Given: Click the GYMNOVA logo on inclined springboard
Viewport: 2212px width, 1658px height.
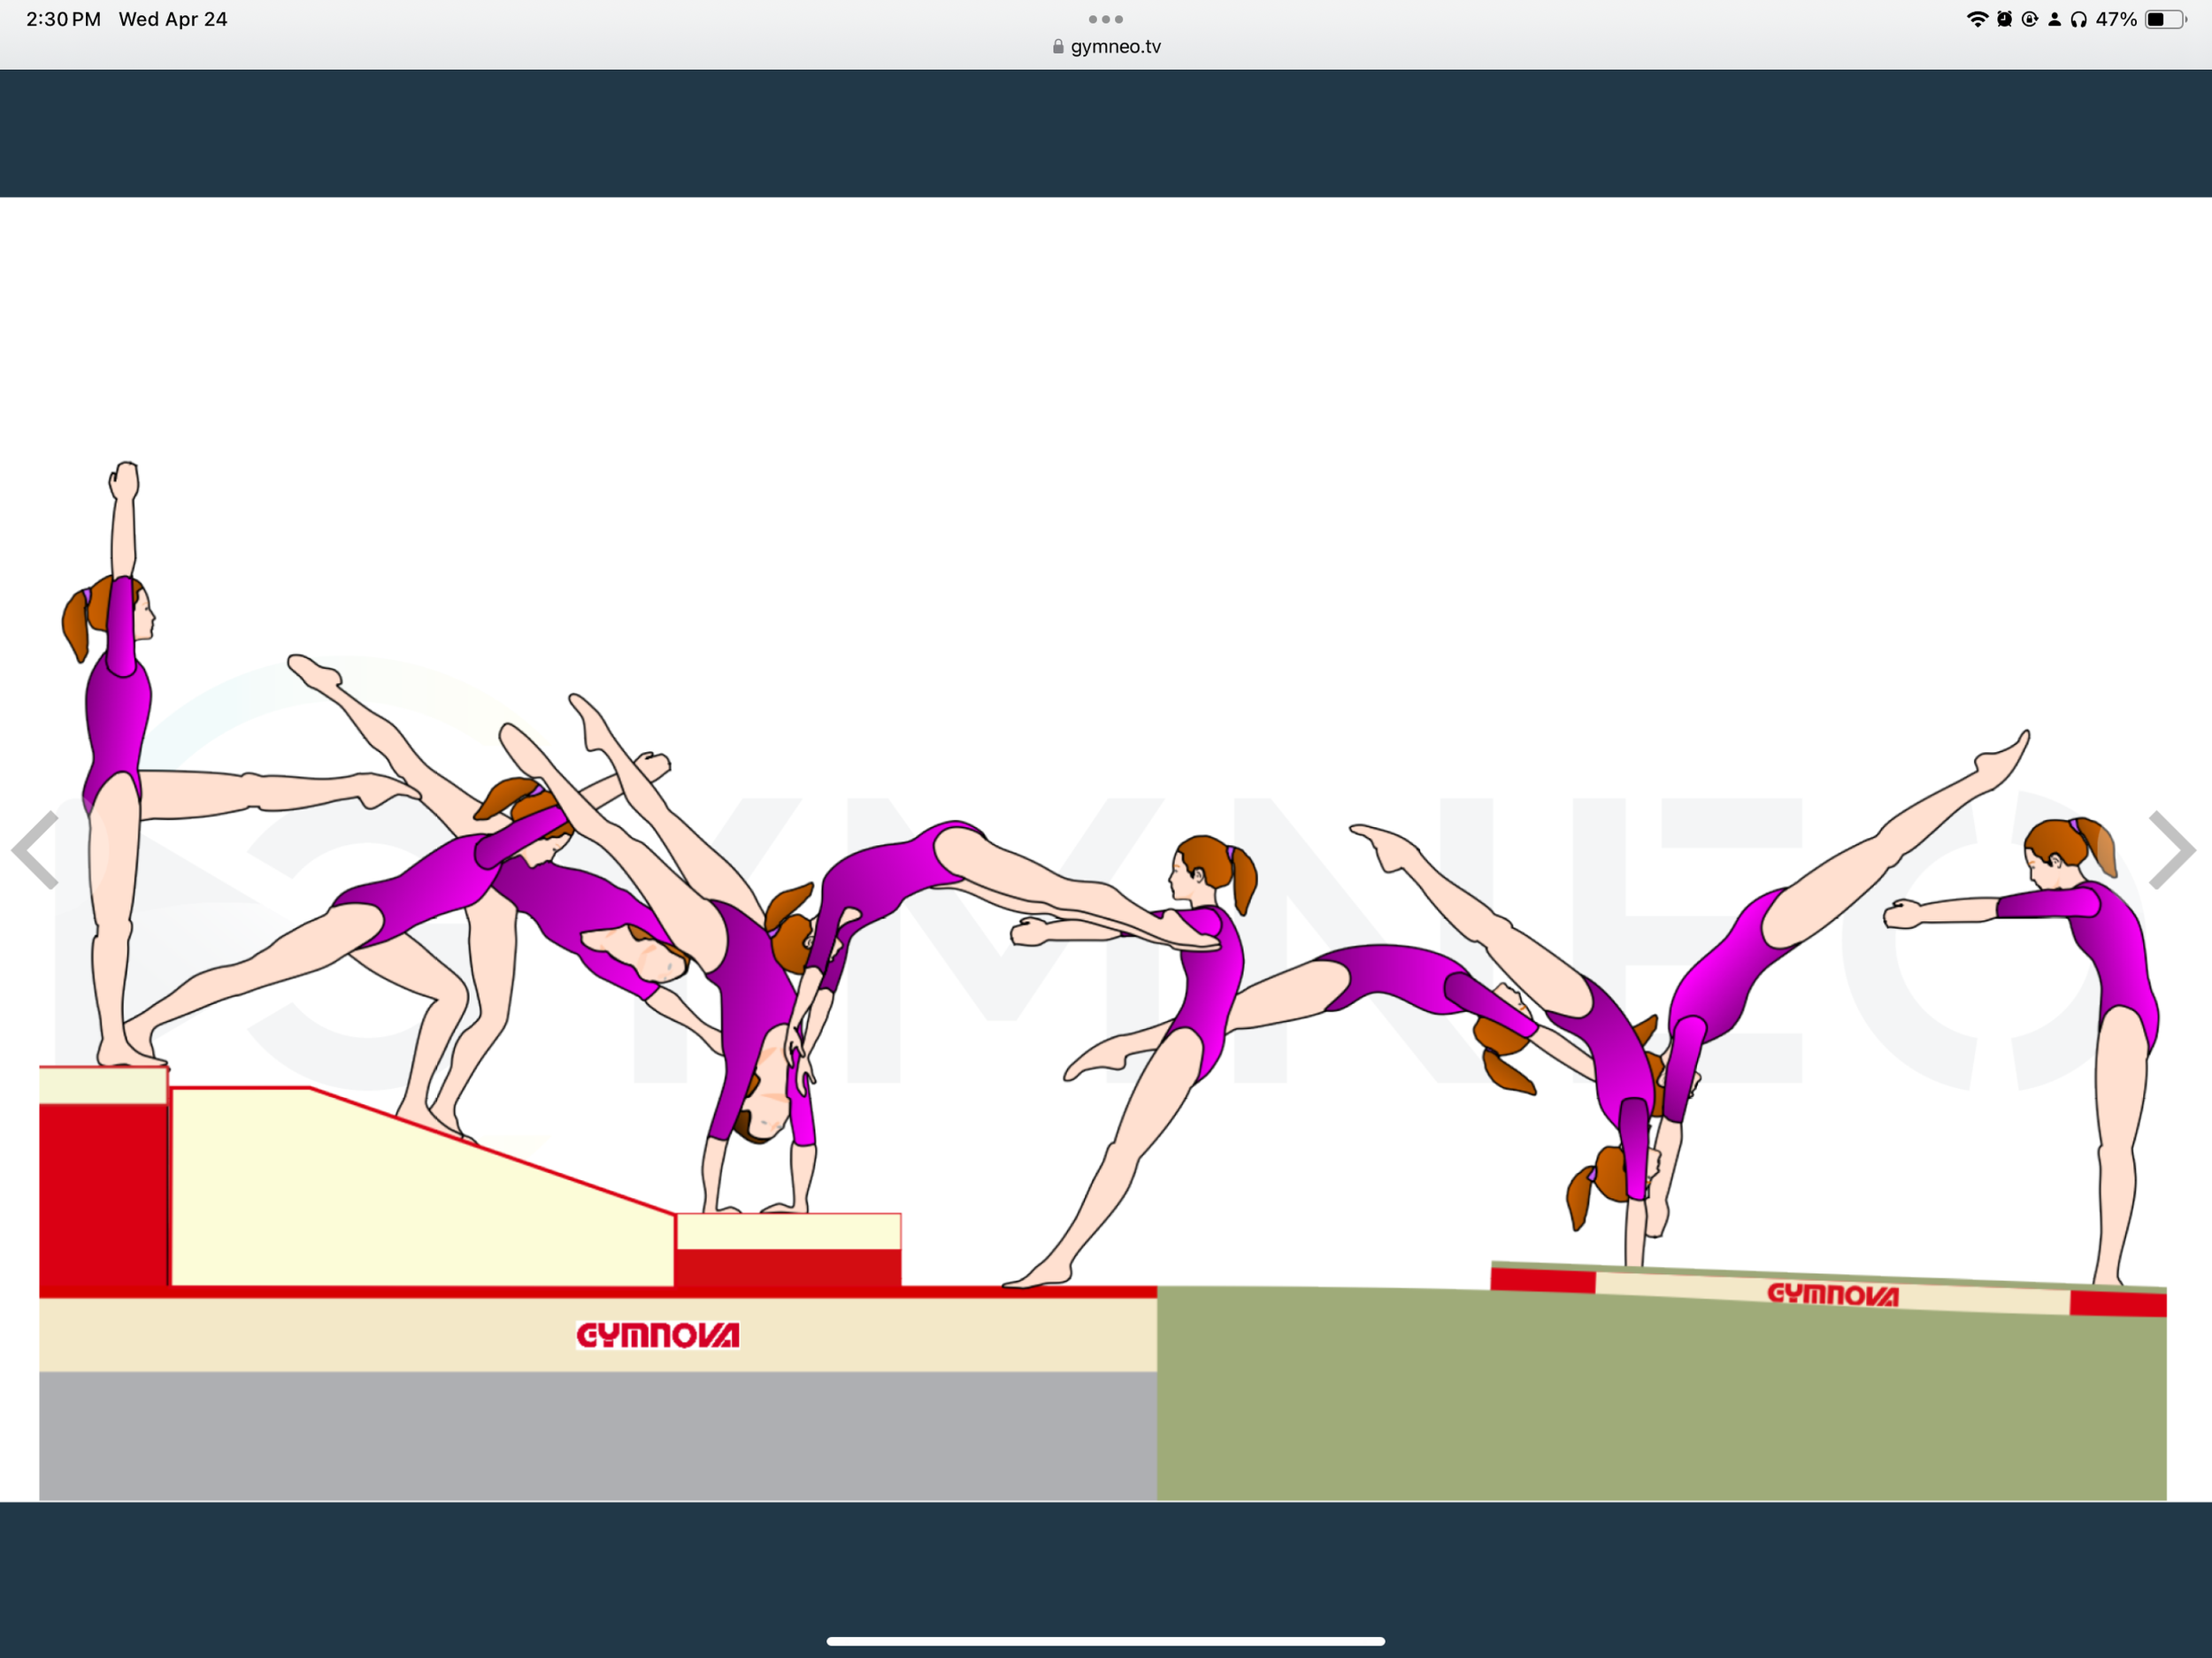Looking at the screenshot, I should pyautogui.click(x=1832, y=1295).
